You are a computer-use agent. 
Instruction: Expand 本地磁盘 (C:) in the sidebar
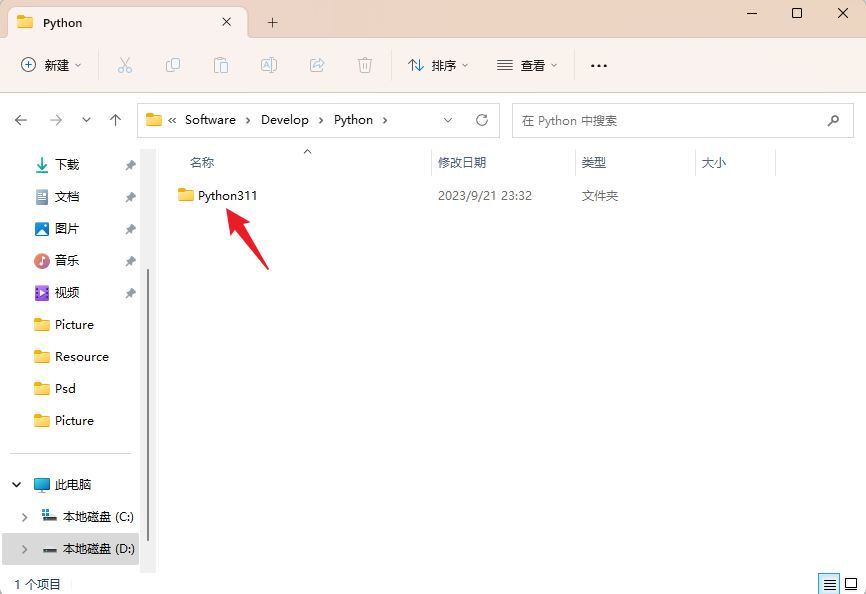24,516
